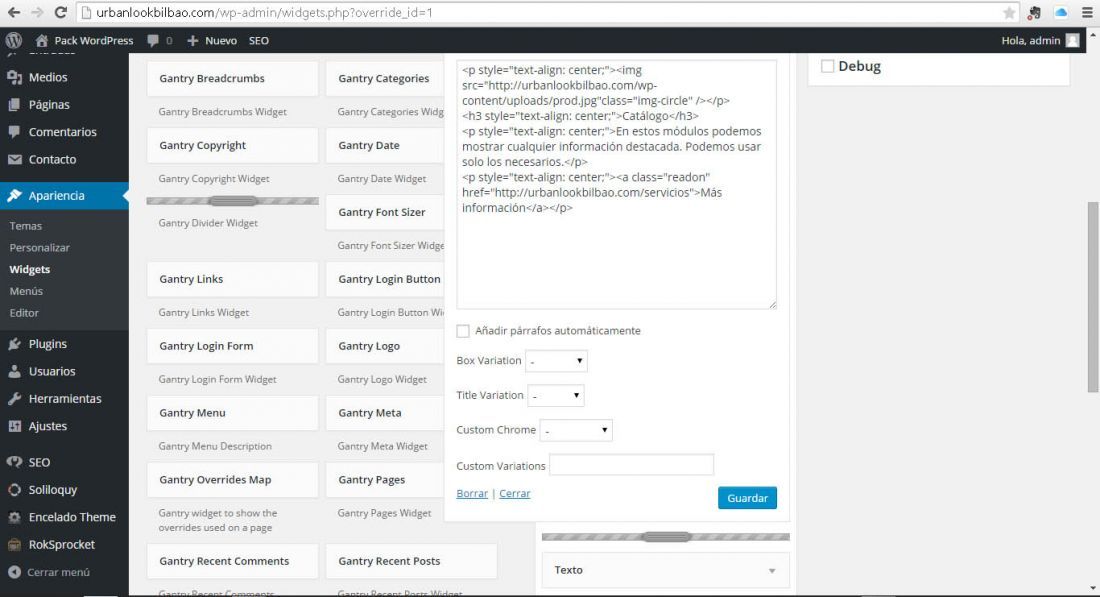1100x597 pixels.
Task: Select the Gantry Menu widget
Action: (232, 413)
